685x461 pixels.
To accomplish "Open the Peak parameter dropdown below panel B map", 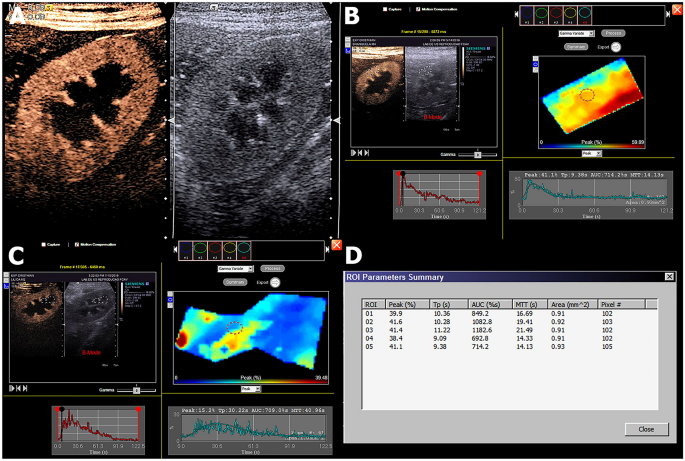I will 590,154.
